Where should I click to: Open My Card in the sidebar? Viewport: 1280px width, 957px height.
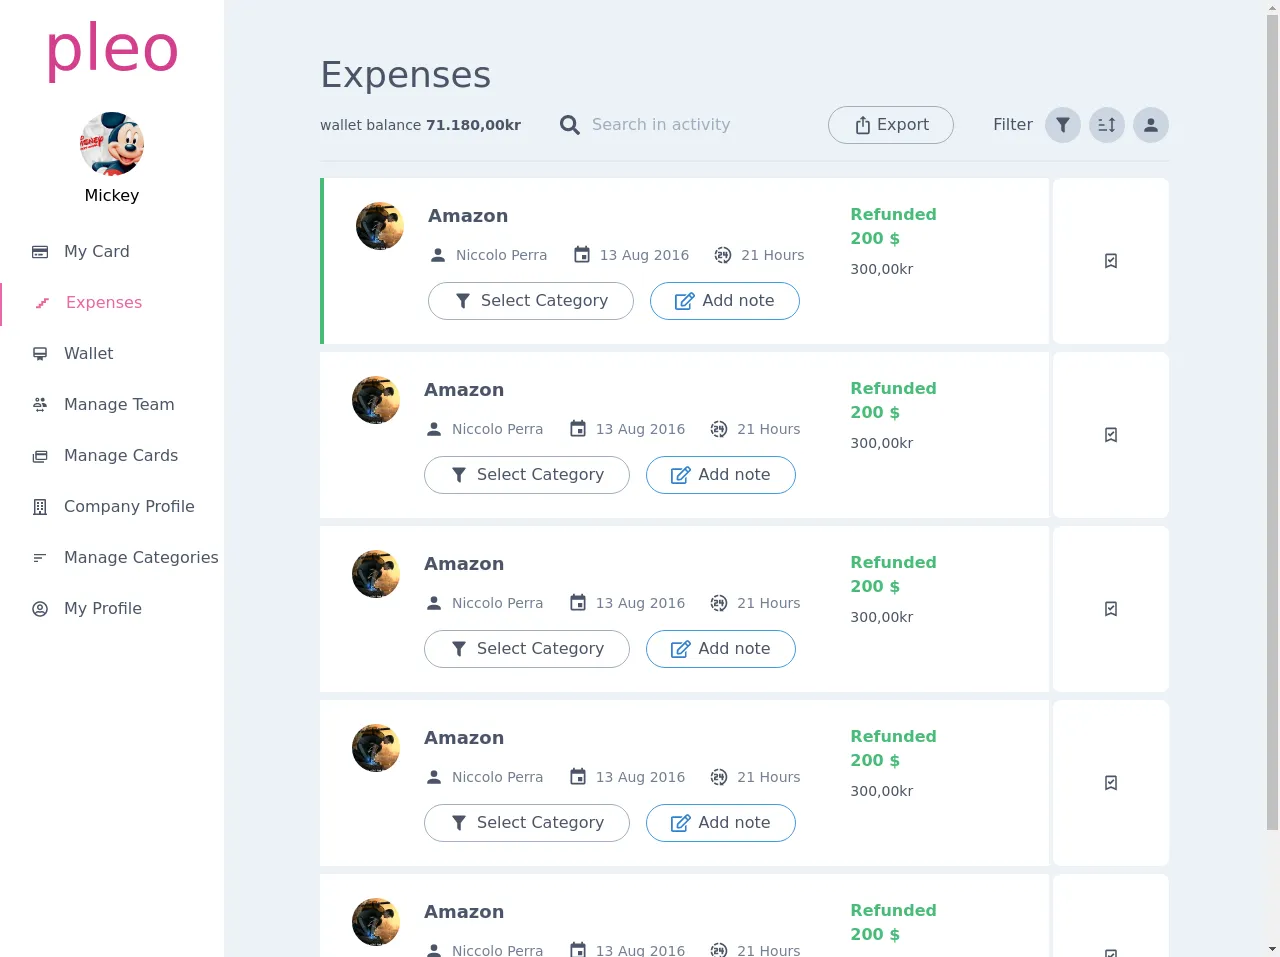click(96, 252)
